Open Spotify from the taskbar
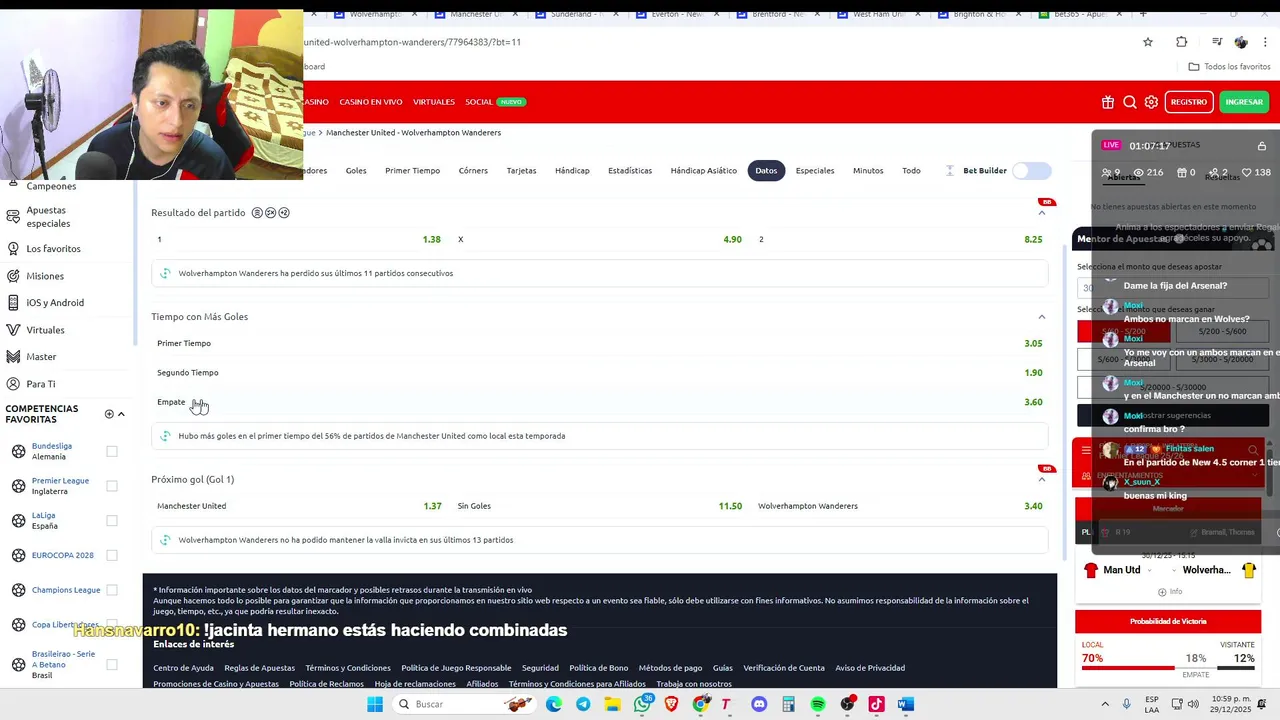Screen dimensions: 1280x720 (x=818, y=704)
